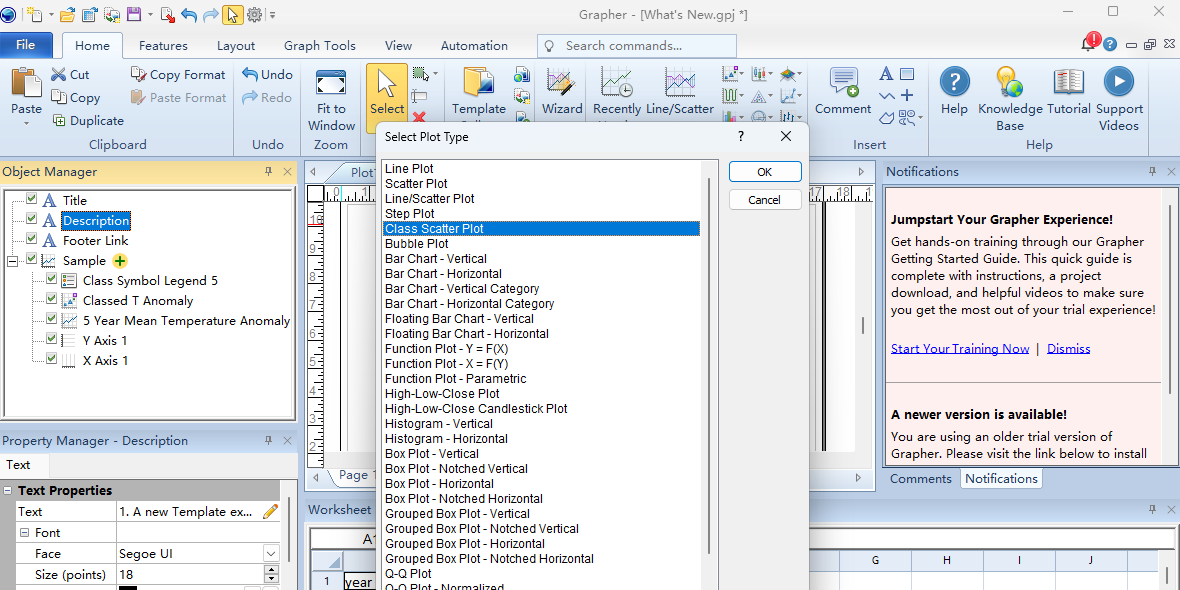
Task: Click the gear options quick access icon
Action: pyautogui.click(x=254, y=14)
